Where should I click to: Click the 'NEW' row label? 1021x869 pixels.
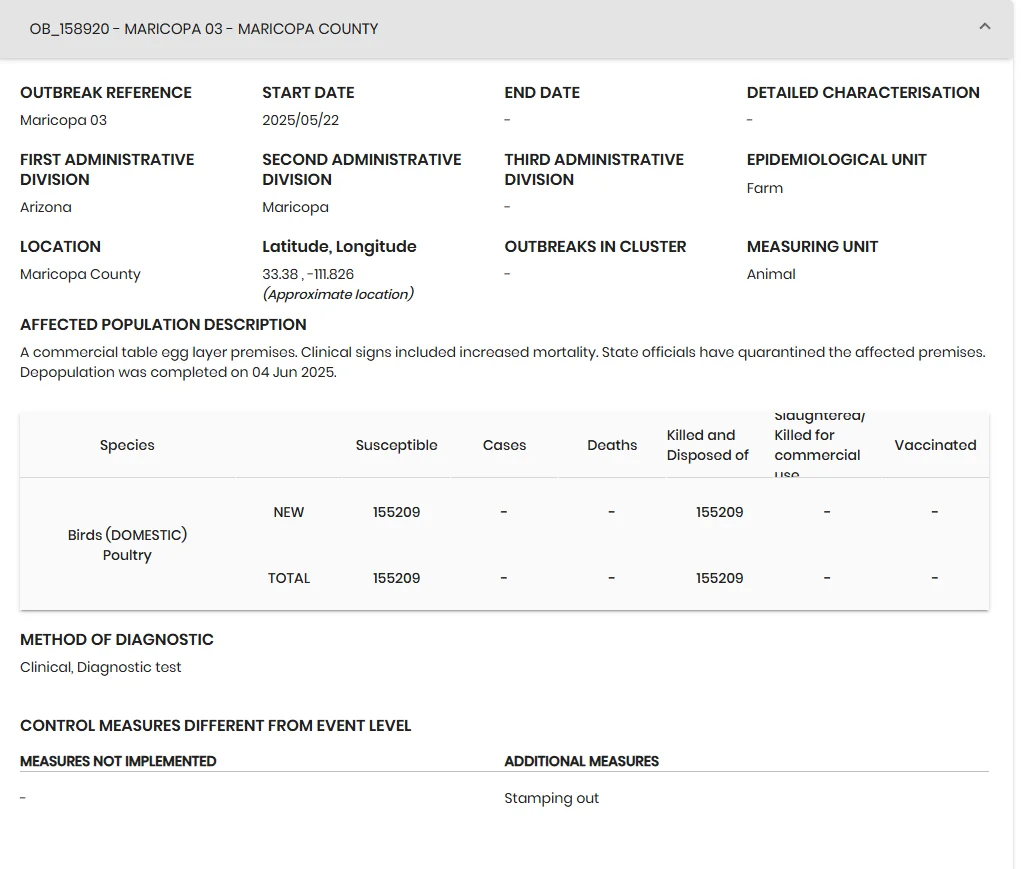288,513
